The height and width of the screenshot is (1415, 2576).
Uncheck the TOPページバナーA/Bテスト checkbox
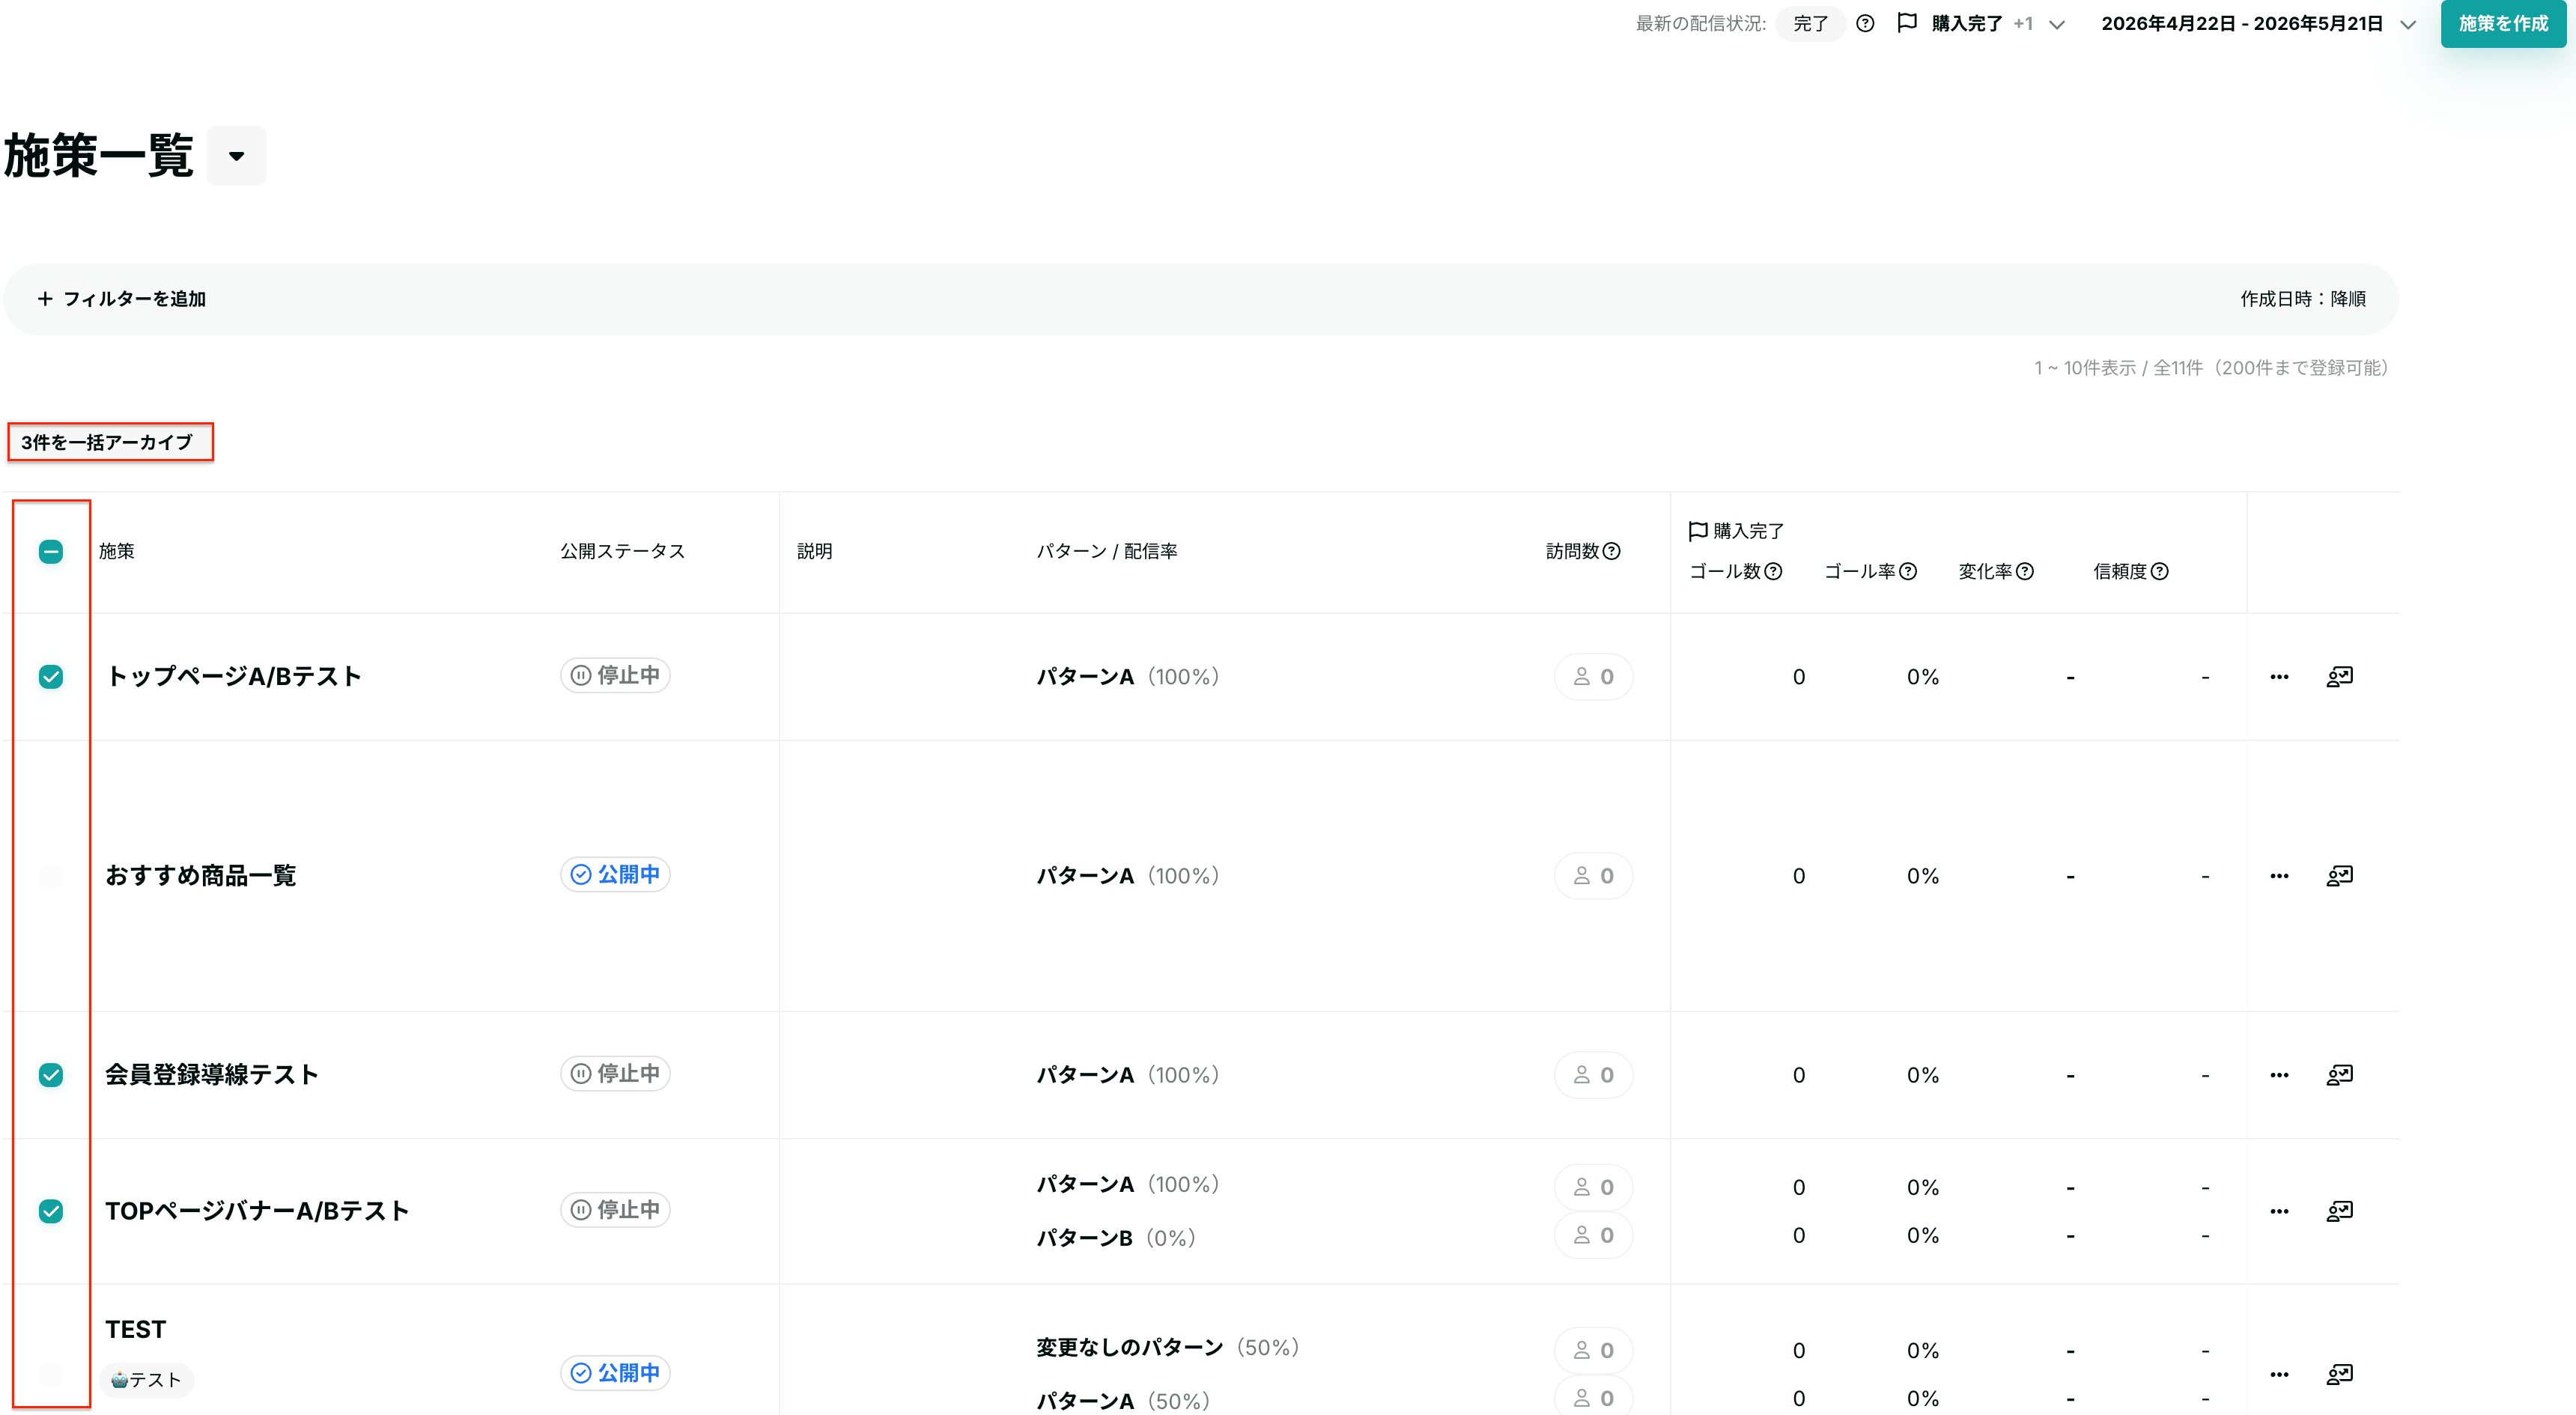click(x=51, y=1211)
